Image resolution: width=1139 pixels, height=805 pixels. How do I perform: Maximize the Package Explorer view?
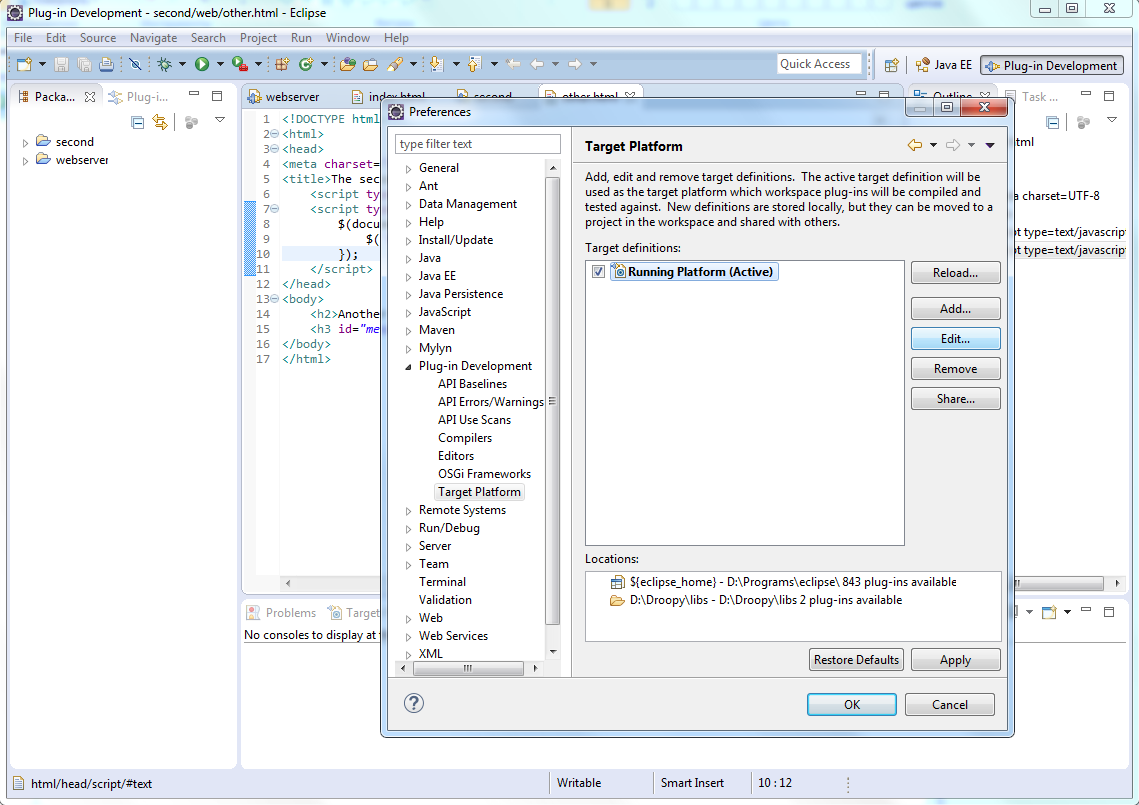[216, 95]
